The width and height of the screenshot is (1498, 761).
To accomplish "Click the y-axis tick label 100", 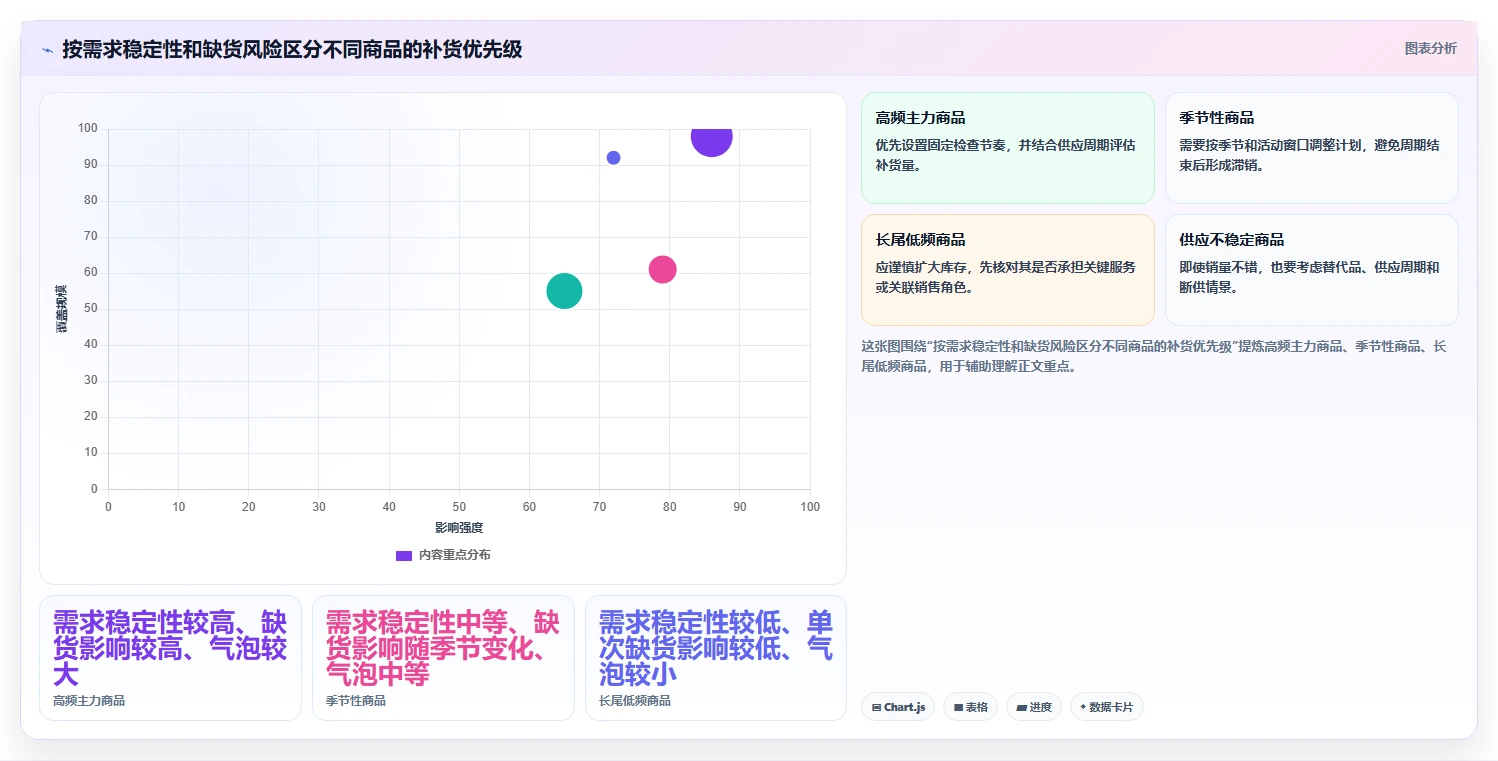I will point(87,128).
